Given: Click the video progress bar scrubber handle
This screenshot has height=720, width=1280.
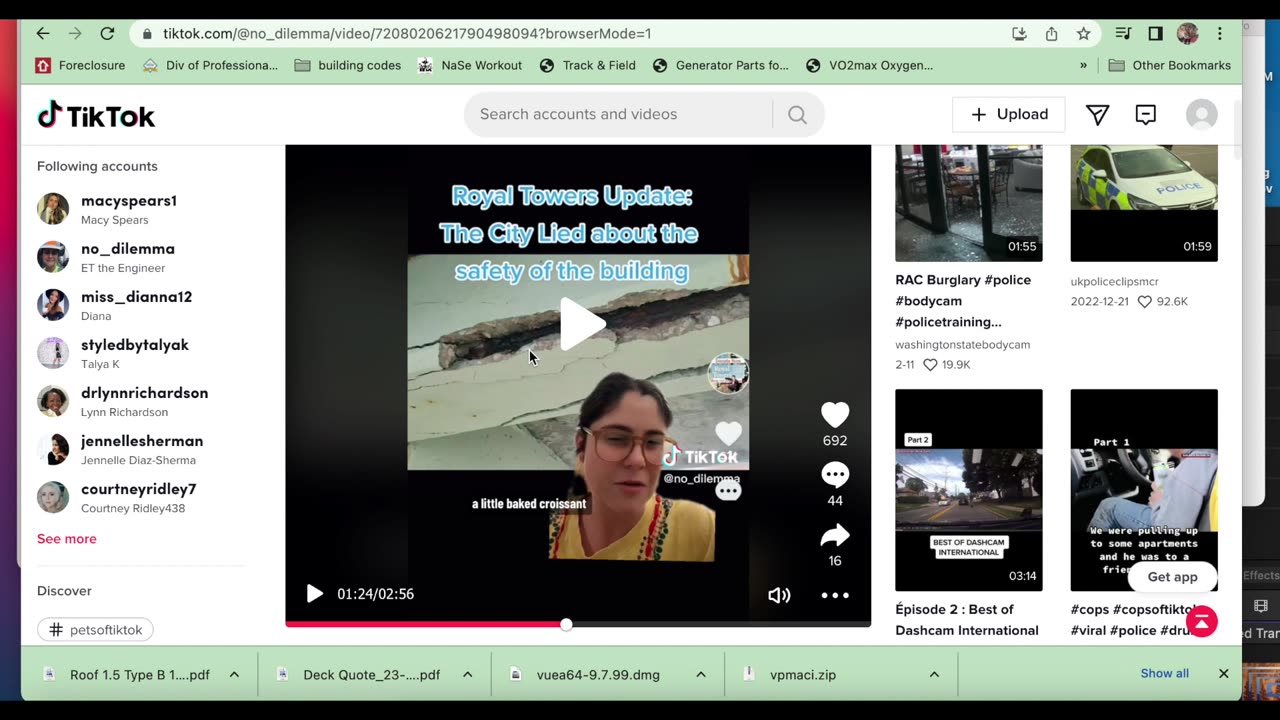Looking at the screenshot, I should click(566, 624).
